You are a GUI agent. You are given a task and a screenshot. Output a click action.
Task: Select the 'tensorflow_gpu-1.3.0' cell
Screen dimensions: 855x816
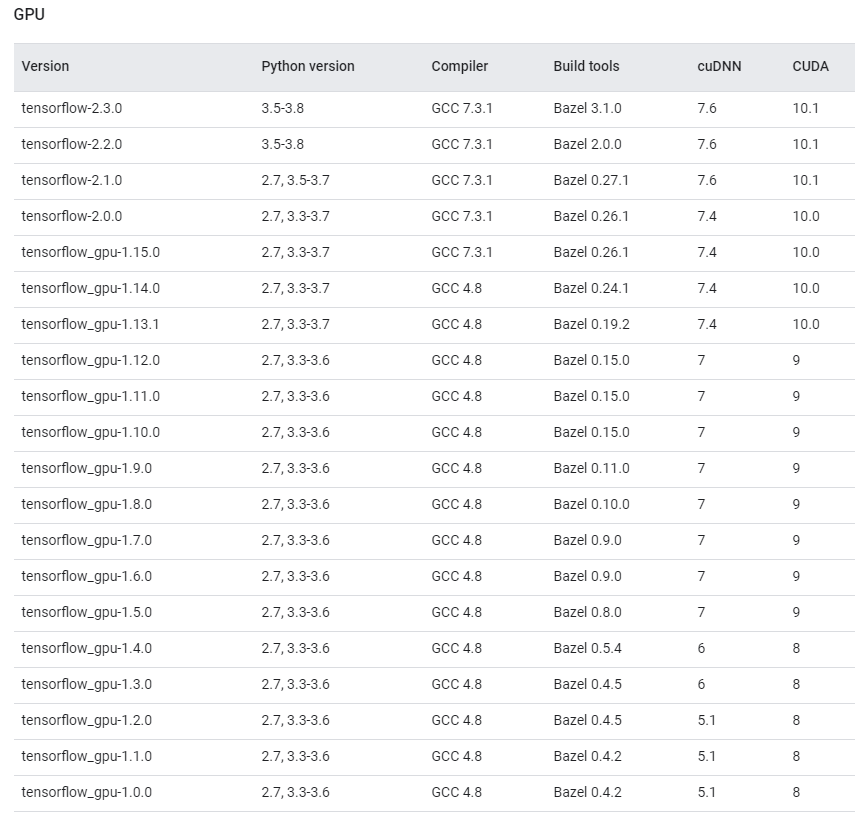pyautogui.click(x=87, y=685)
